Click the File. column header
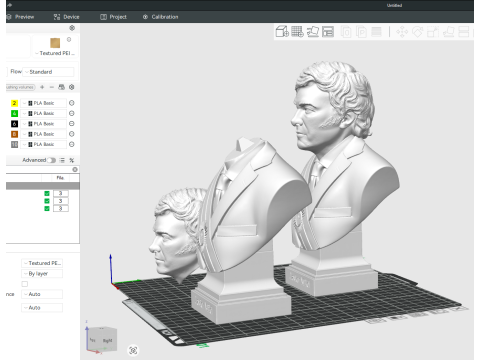Viewport: 480px width, 360px height. [60, 178]
